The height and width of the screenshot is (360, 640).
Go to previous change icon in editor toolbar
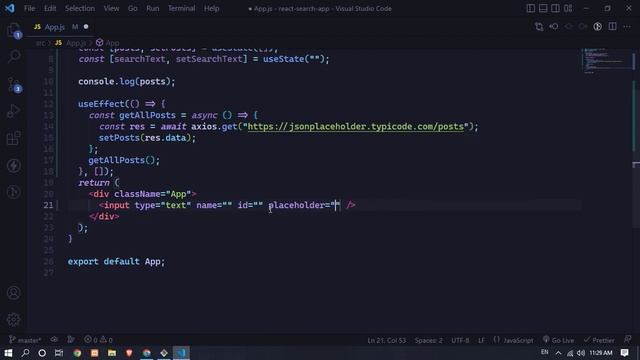[x=553, y=27]
